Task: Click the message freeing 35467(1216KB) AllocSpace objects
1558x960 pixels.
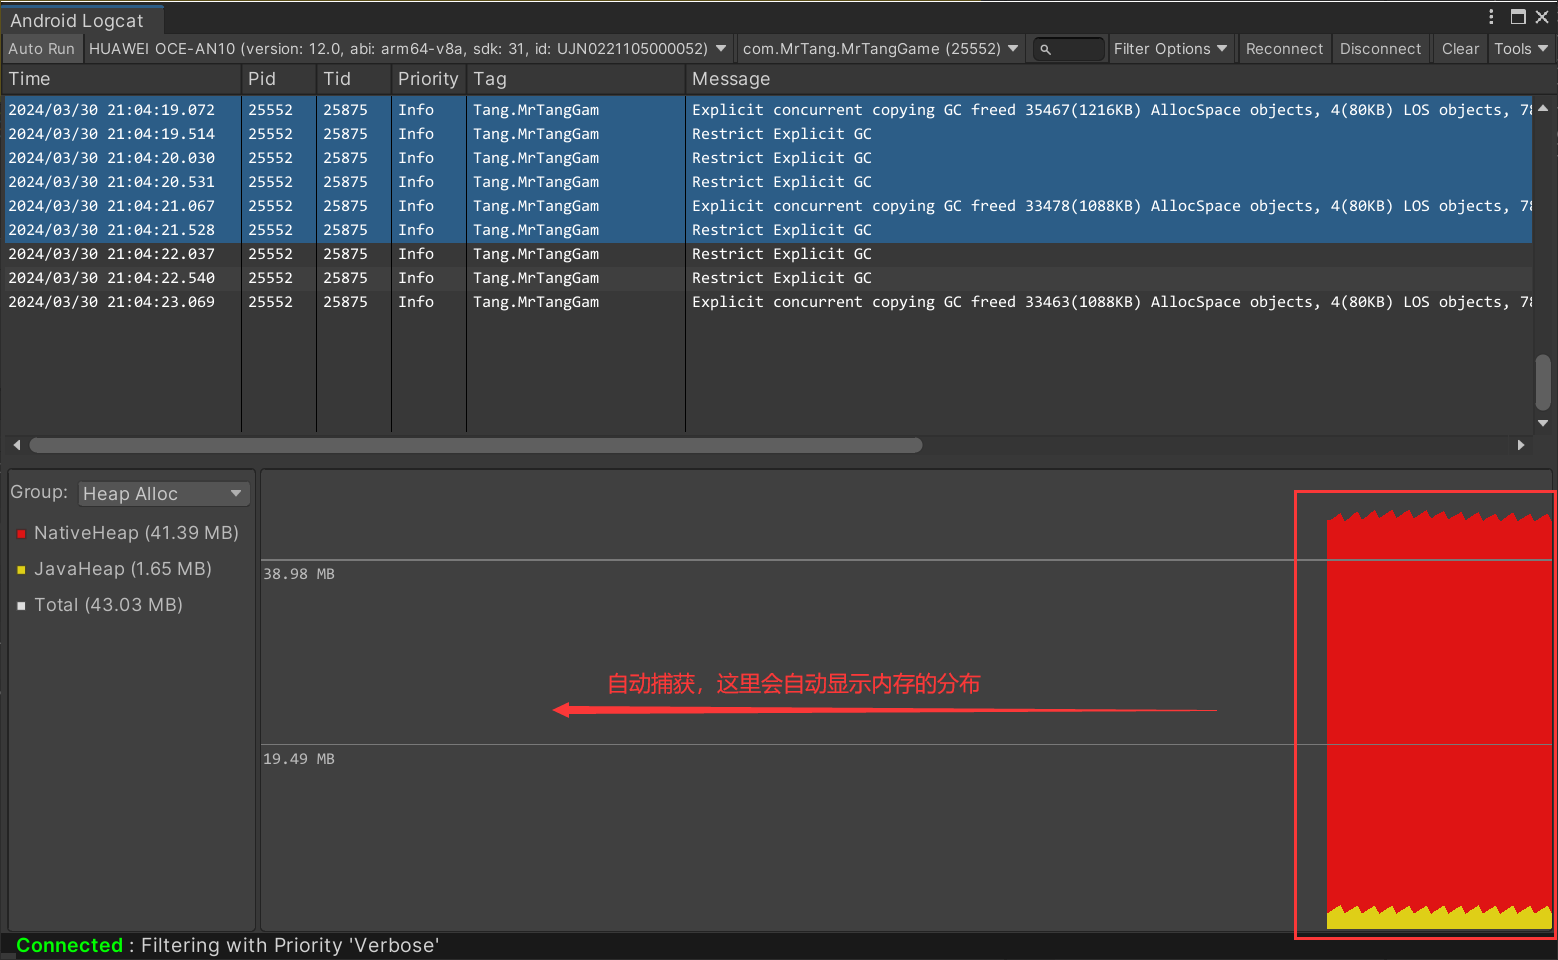Action: point(1110,110)
